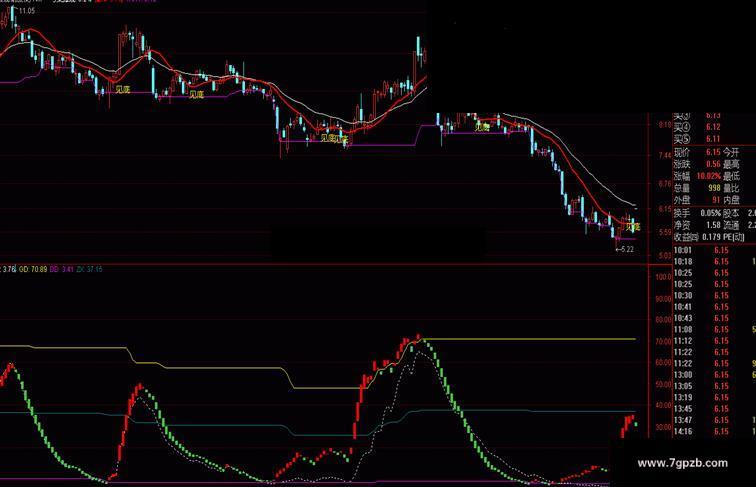The height and width of the screenshot is (487, 756).
Task: Select the 10:18 trade tick row
Action: [715, 262]
